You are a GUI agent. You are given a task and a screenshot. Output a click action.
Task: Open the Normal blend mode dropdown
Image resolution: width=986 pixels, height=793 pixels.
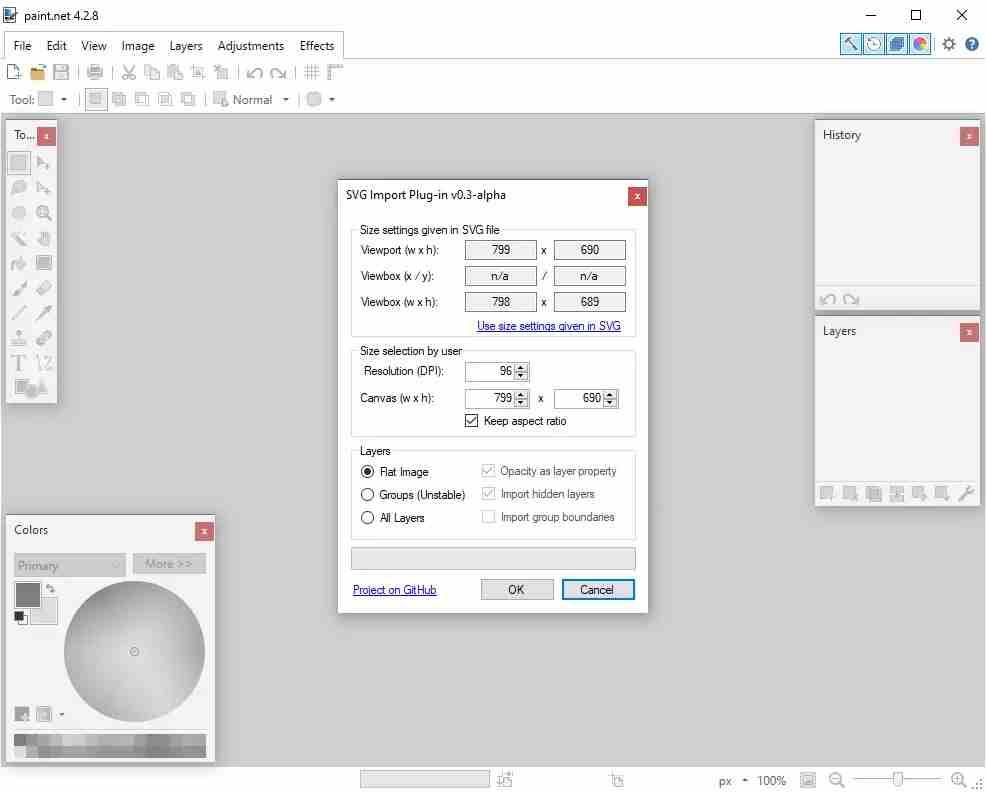[x=285, y=99]
